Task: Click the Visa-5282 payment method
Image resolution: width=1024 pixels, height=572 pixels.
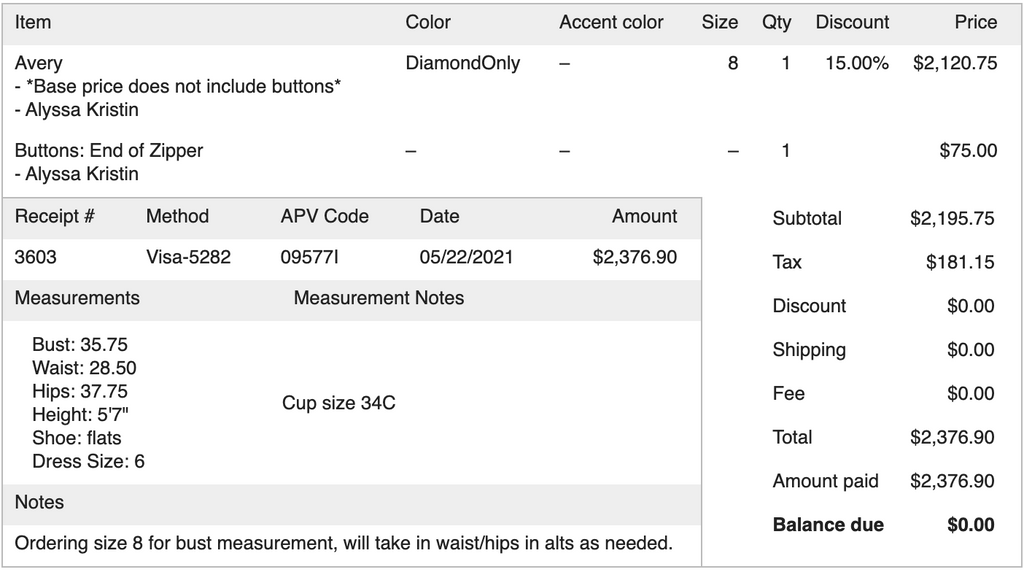Action: (188, 257)
